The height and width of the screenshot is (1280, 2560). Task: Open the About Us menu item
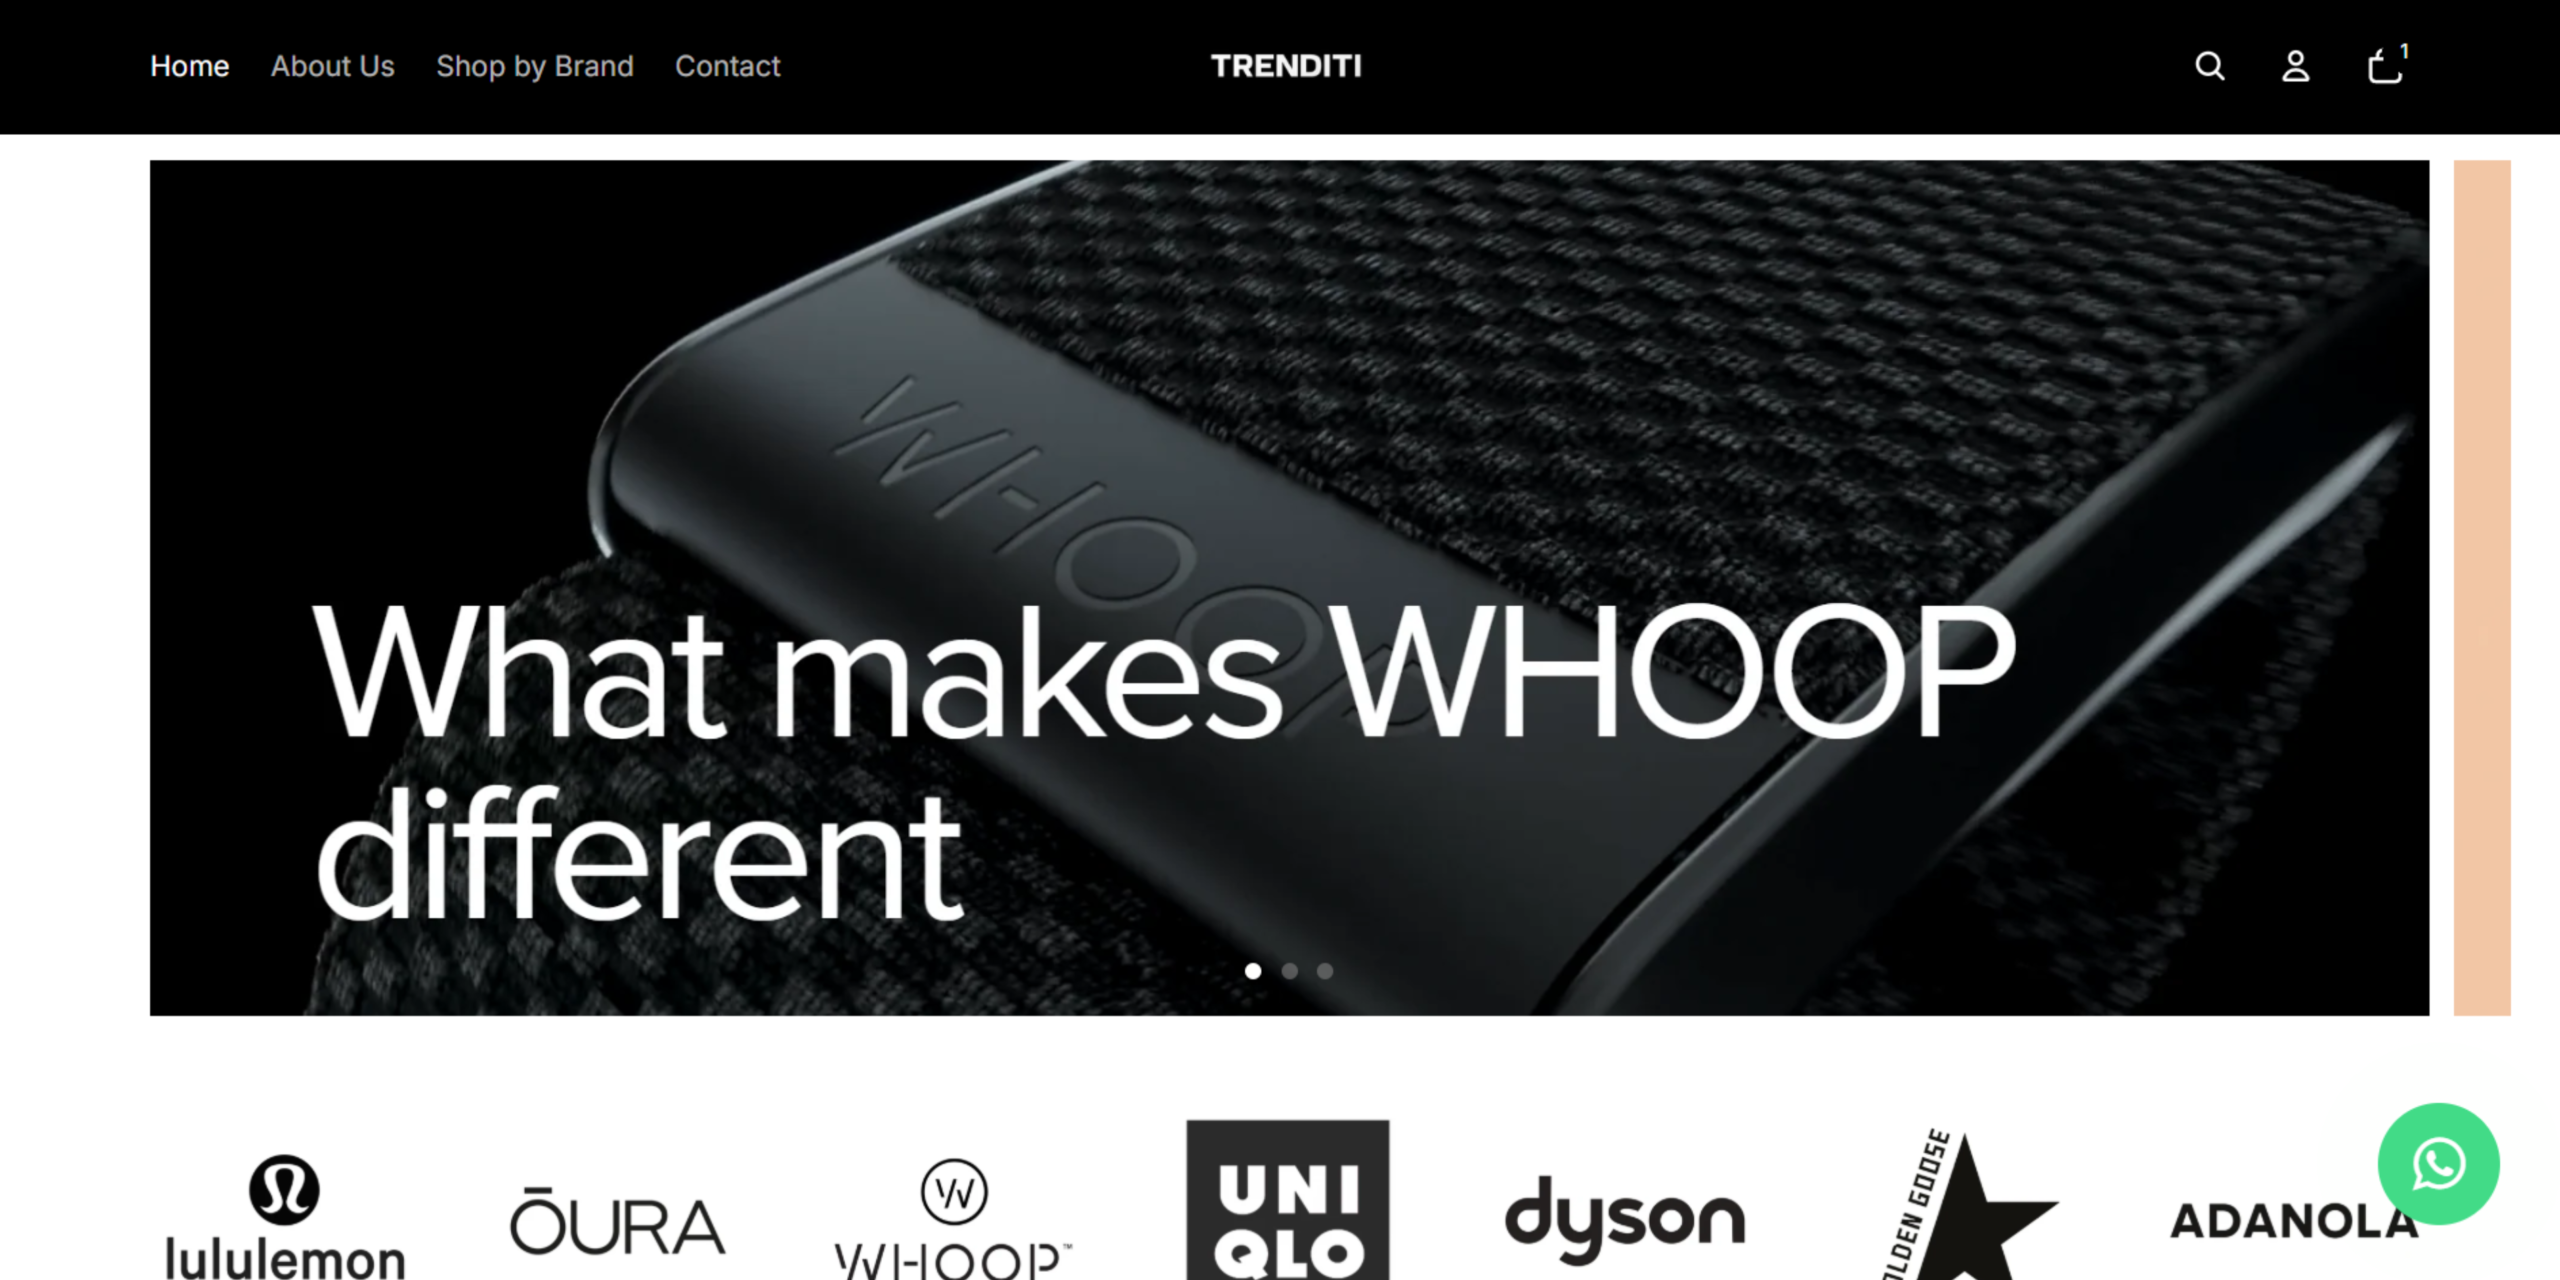click(333, 66)
